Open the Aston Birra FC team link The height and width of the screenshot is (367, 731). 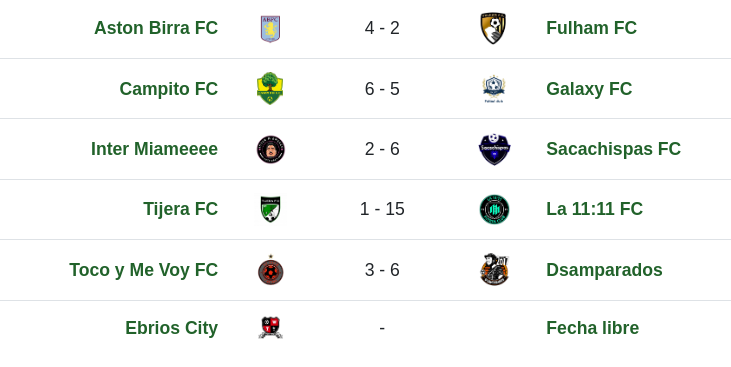pos(156,28)
